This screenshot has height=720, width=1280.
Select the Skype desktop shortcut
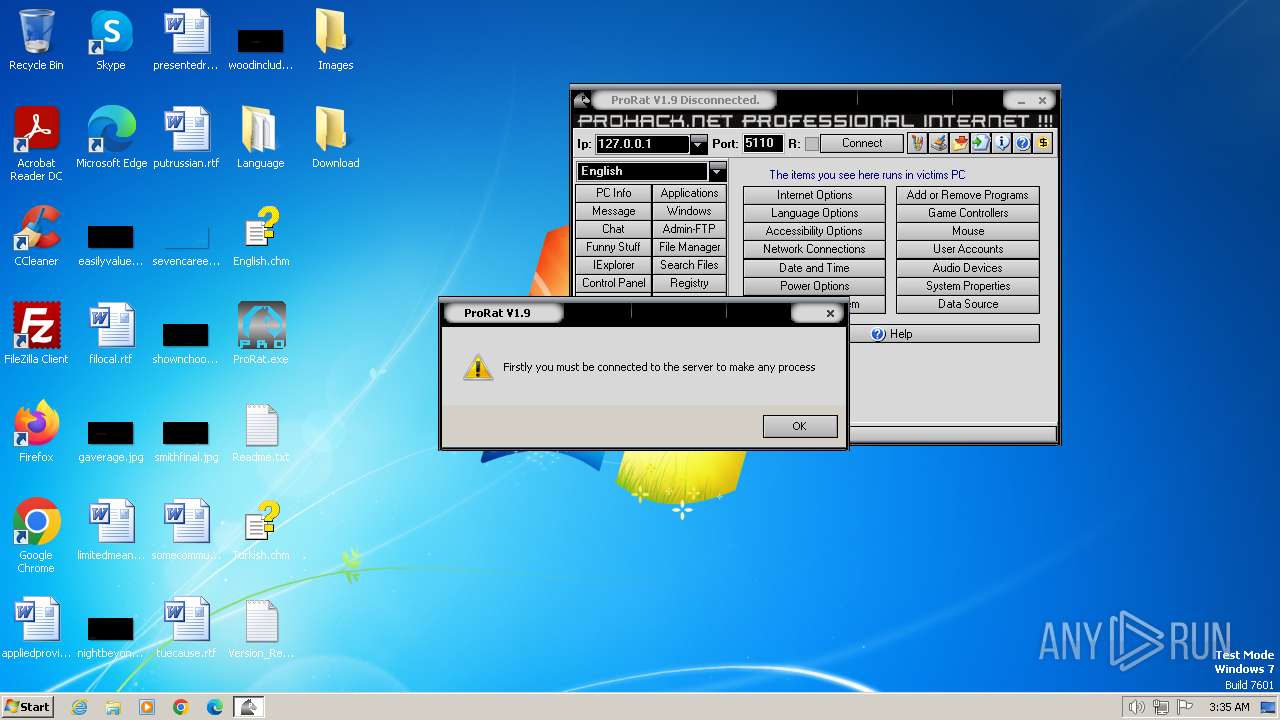coord(111,40)
